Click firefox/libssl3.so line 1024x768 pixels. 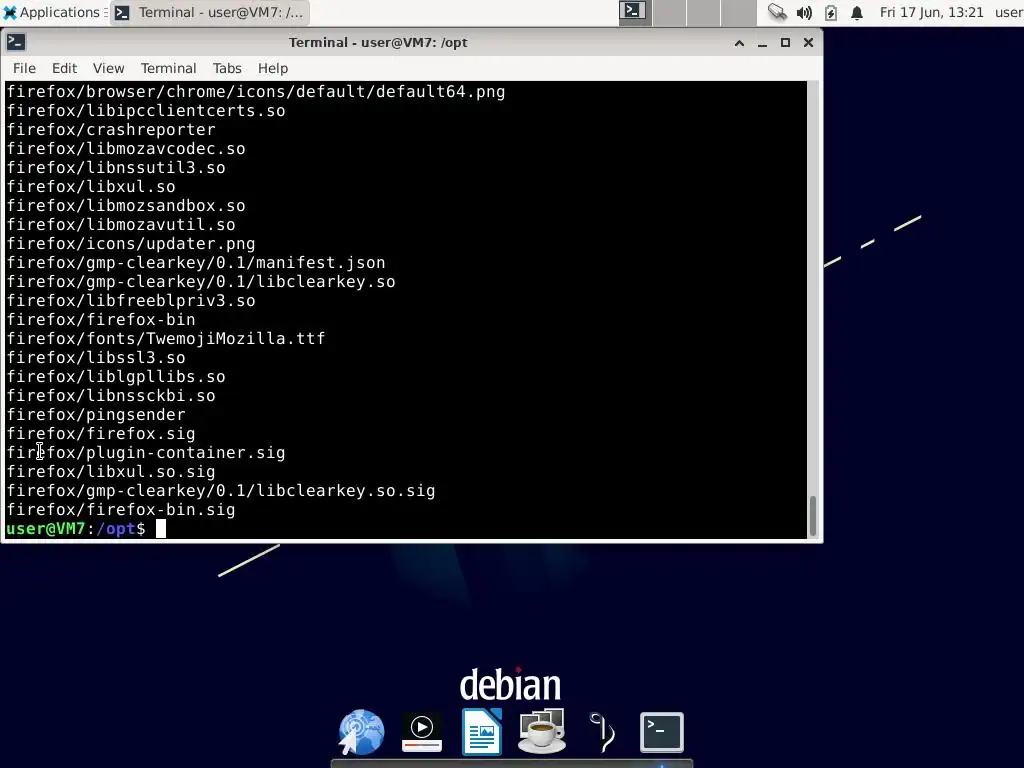click(96, 358)
